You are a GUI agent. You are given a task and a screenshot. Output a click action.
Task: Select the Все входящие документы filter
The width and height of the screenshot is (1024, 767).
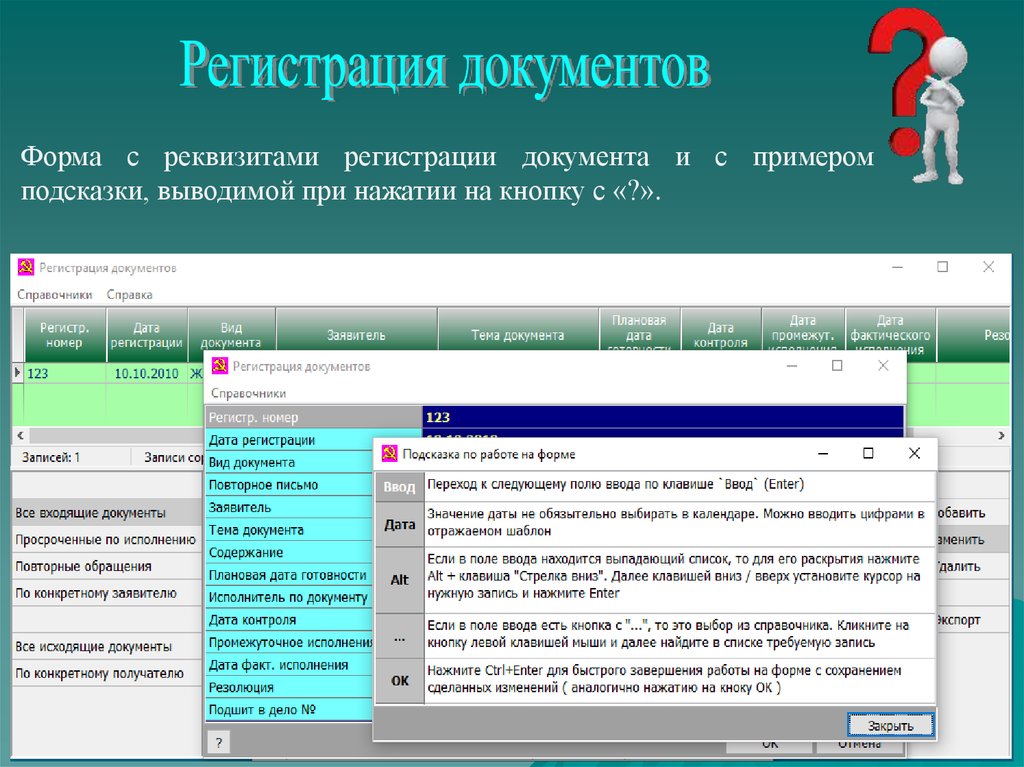tap(90, 513)
